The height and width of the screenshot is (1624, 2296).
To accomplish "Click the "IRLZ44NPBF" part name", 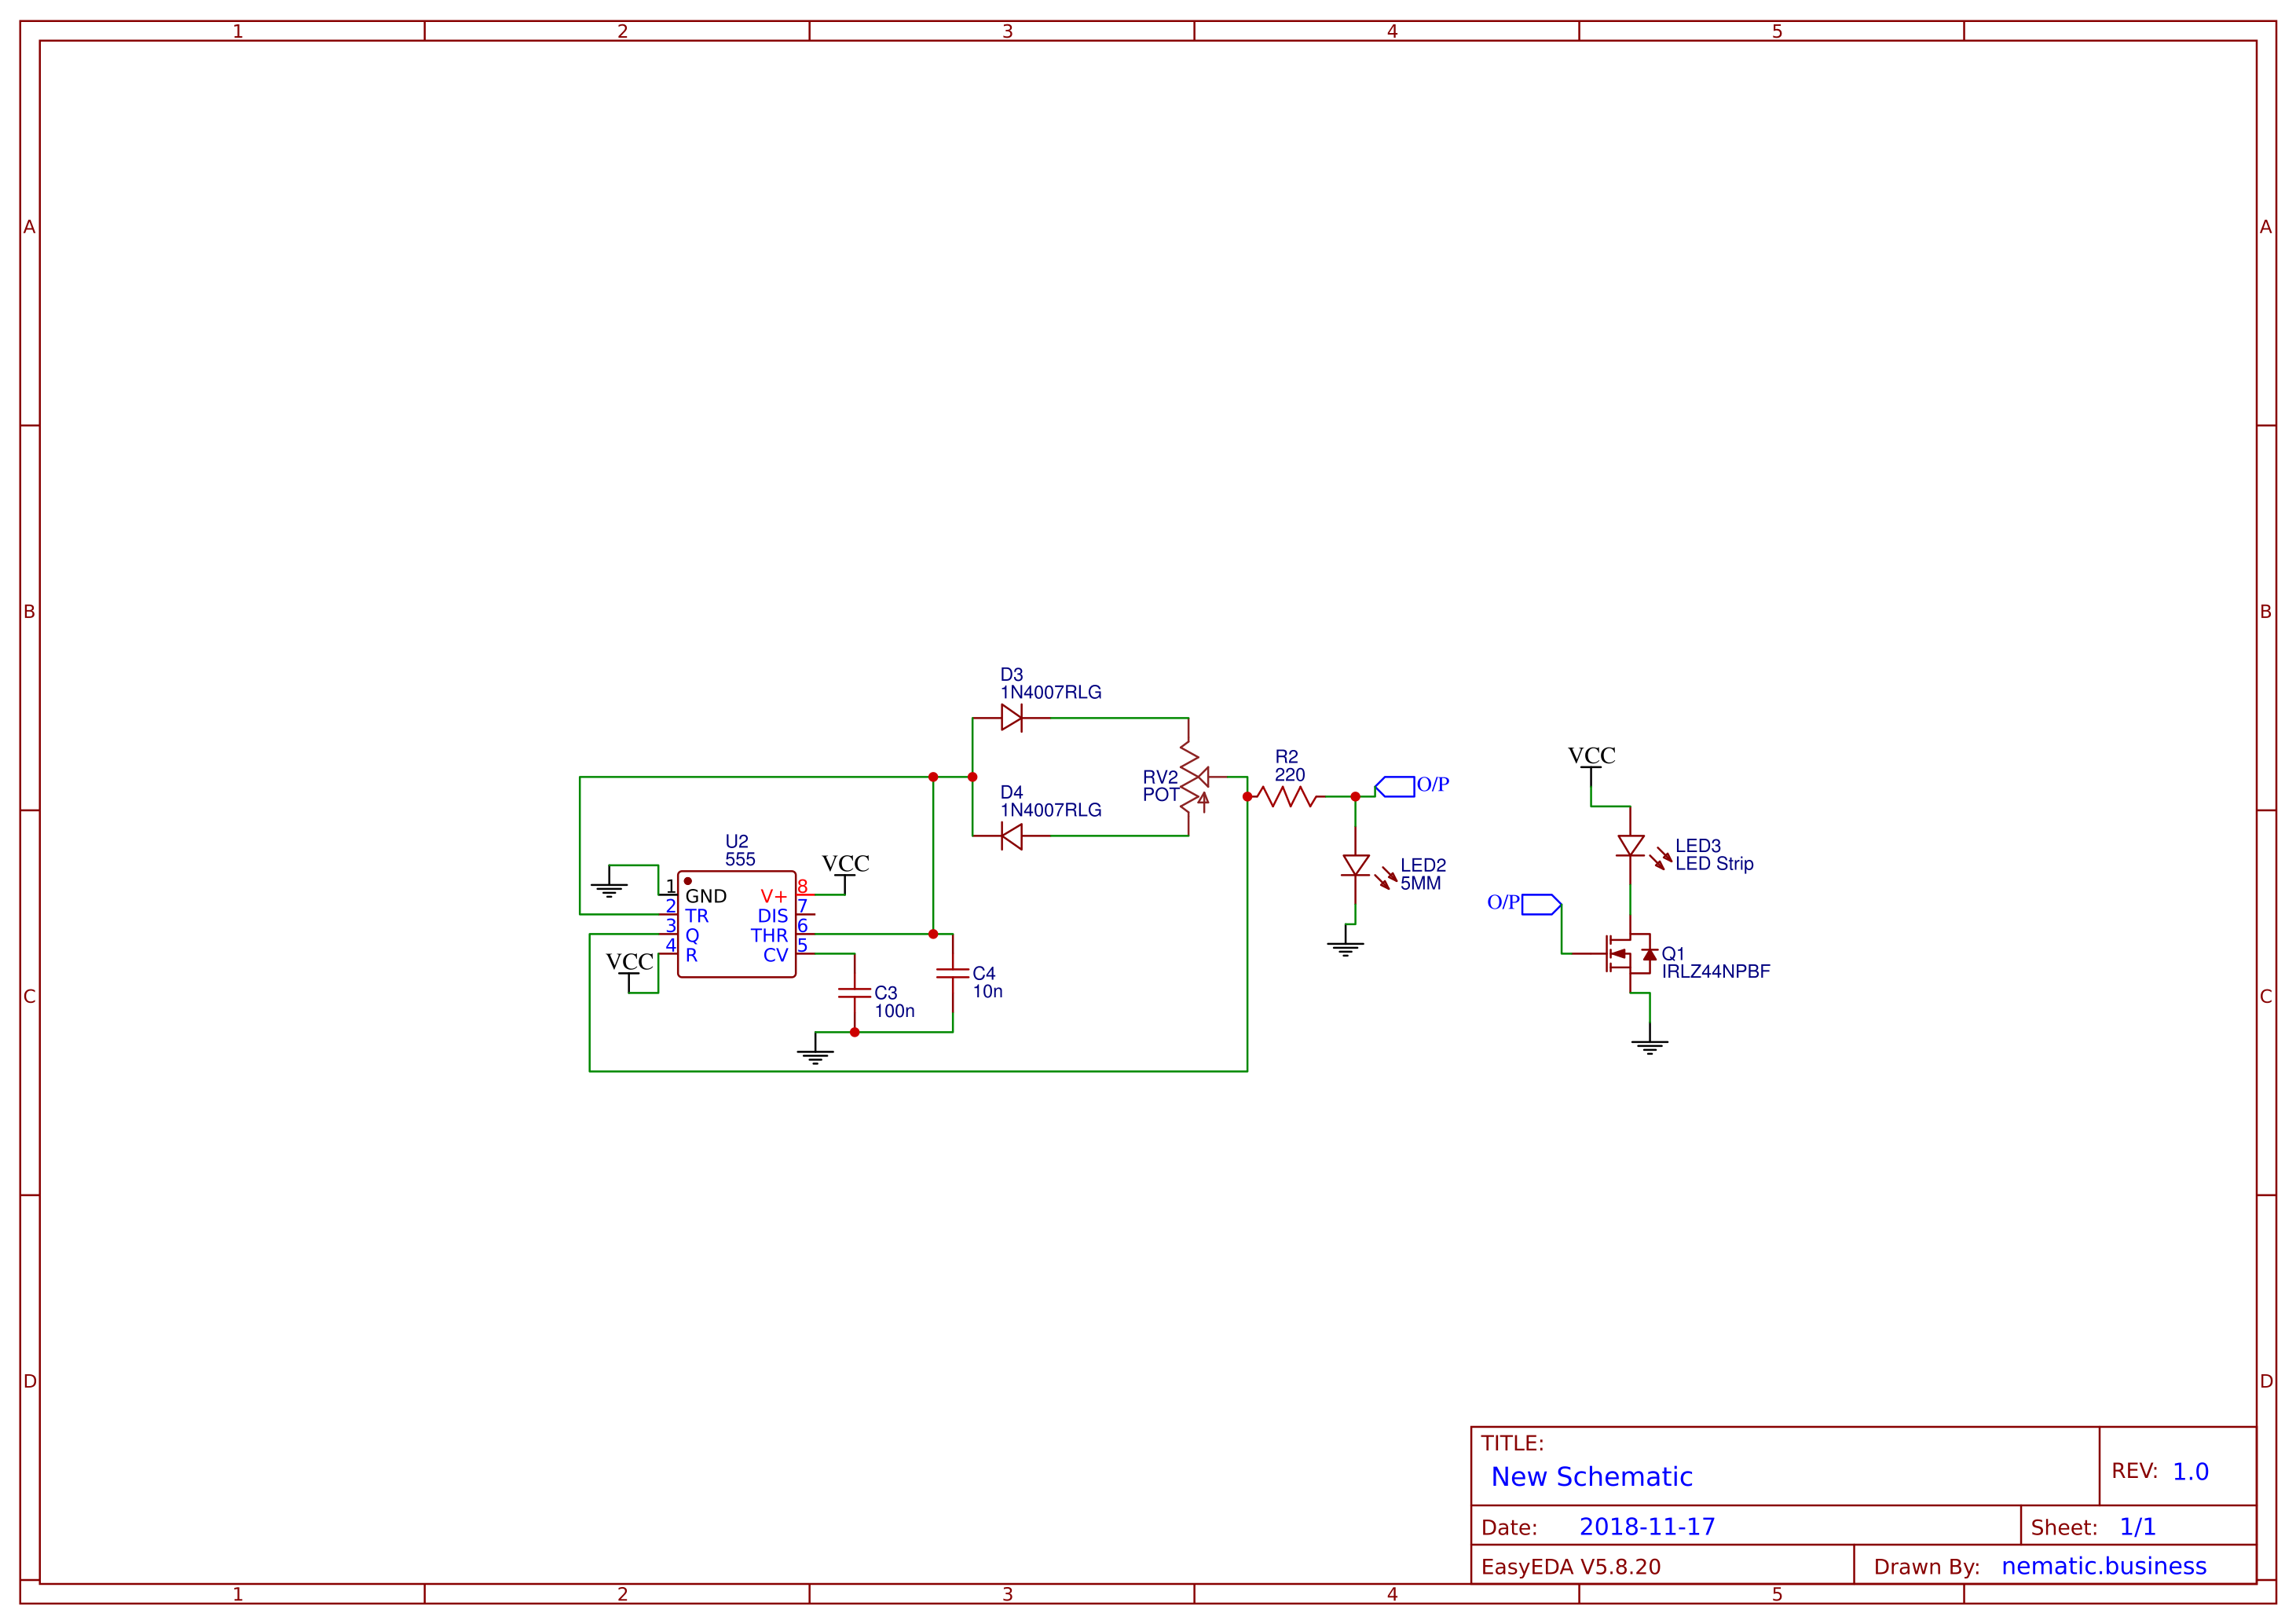I will click(x=1716, y=972).
